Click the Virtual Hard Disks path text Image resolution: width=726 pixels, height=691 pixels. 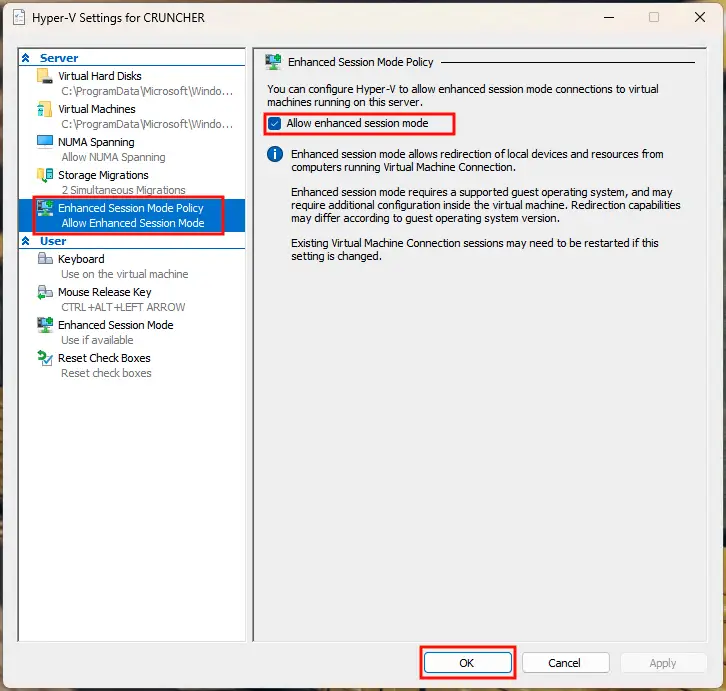(147, 91)
